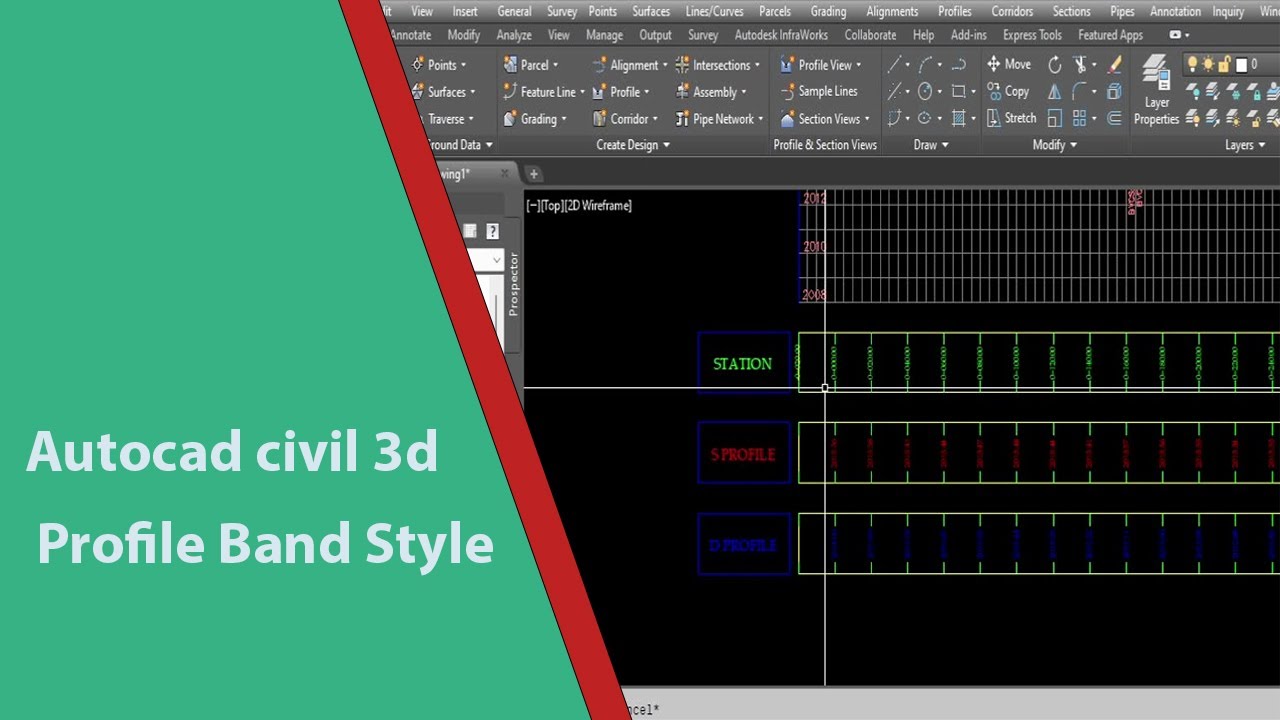Select the Arc draw tool

[x=926, y=65]
